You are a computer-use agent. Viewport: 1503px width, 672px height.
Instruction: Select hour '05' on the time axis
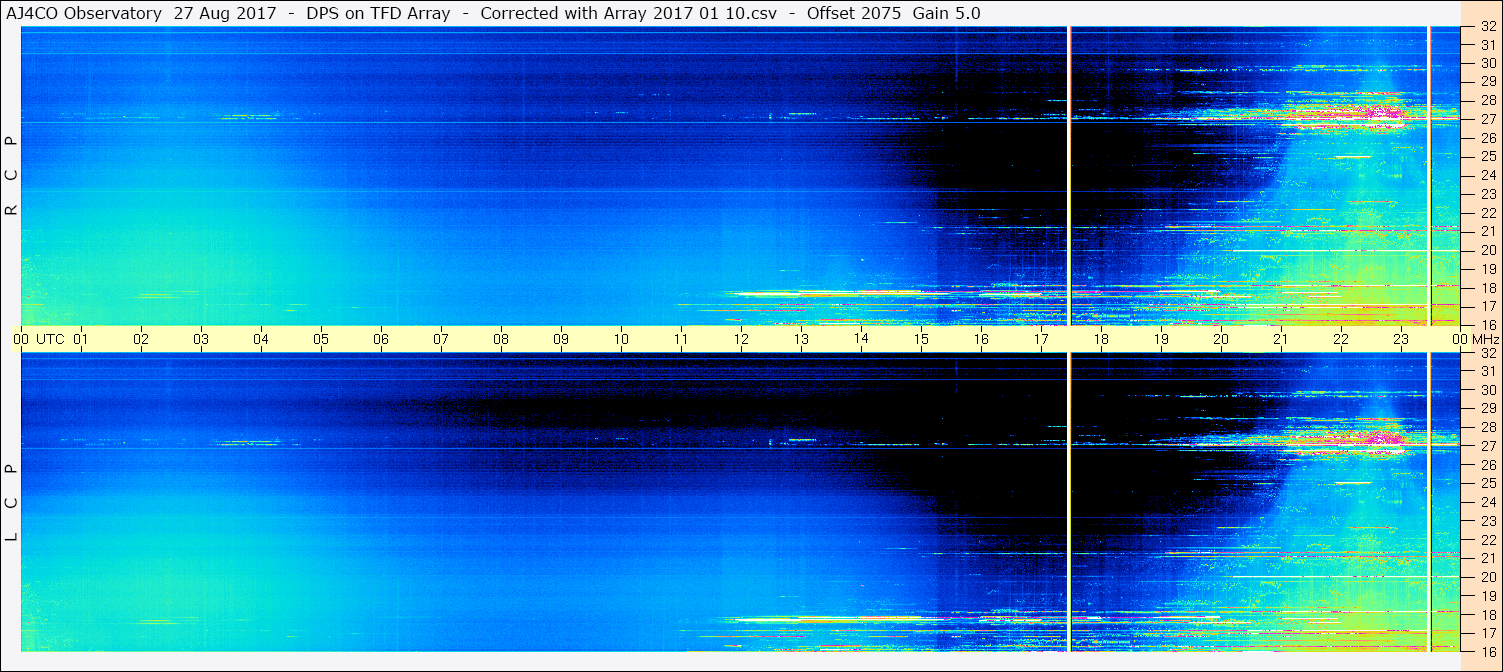[321, 339]
